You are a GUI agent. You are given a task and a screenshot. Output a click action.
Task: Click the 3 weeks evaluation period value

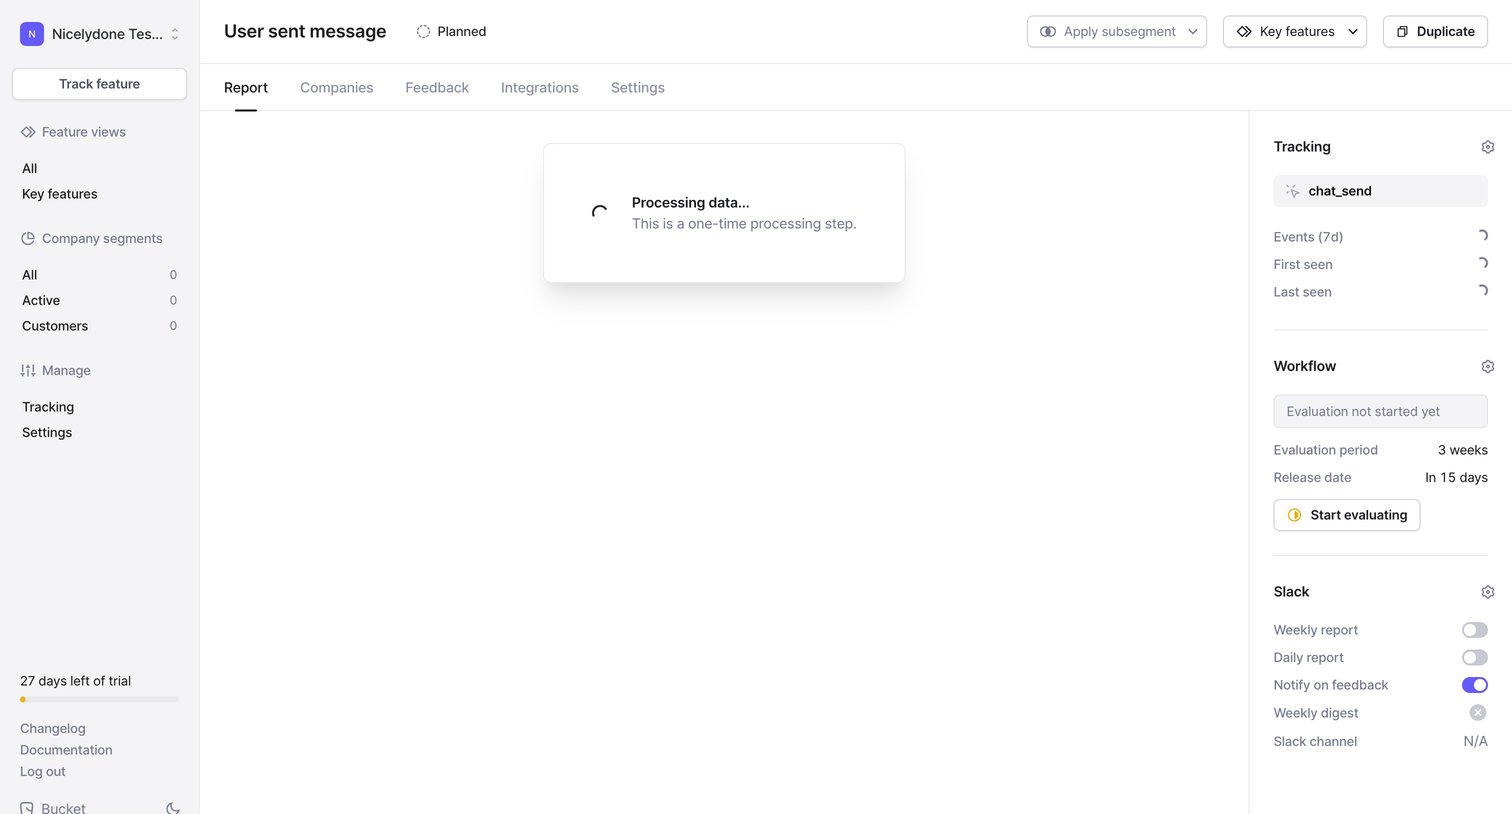pos(1463,450)
